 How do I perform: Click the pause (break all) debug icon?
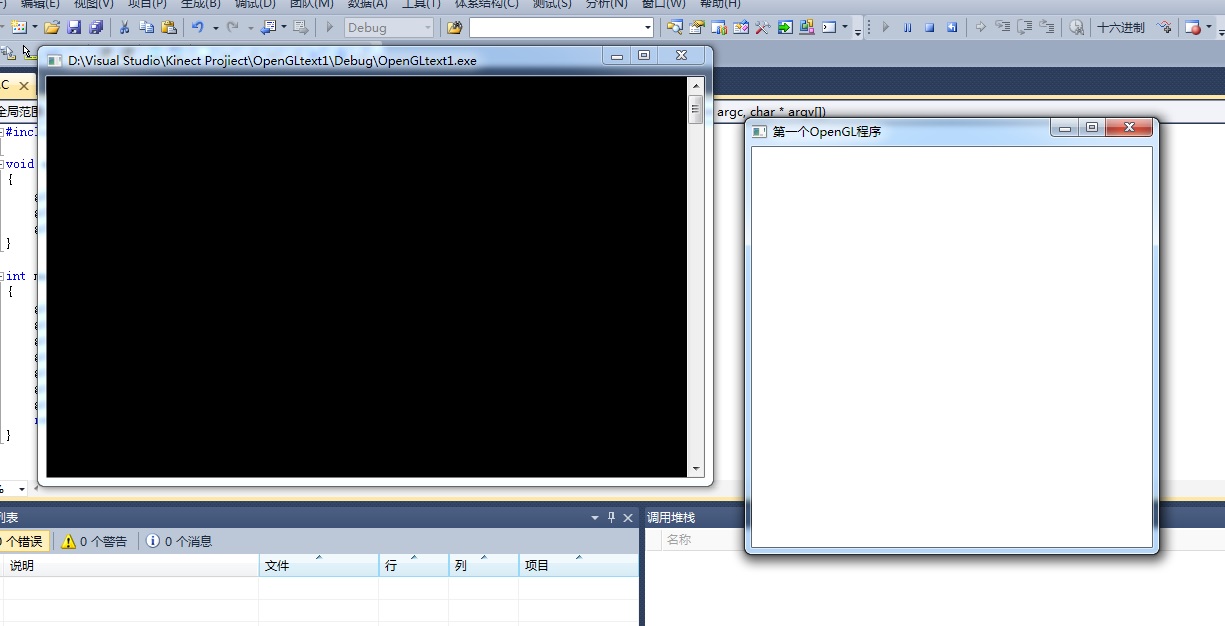[x=908, y=27]
